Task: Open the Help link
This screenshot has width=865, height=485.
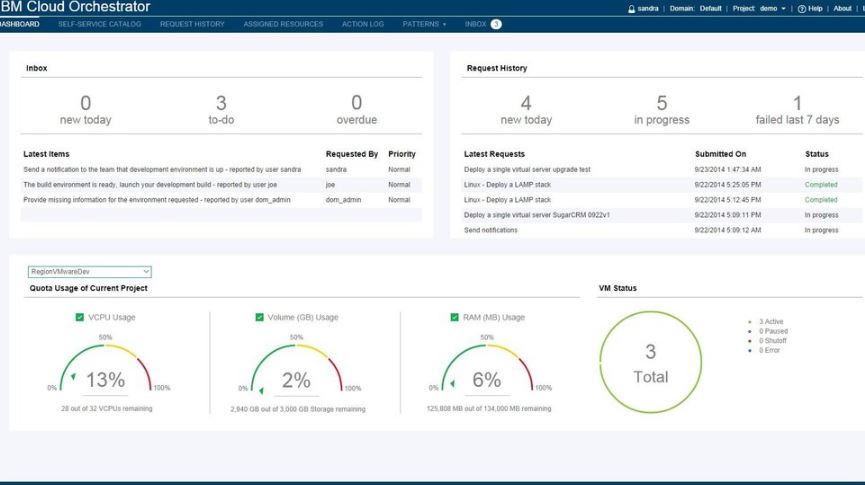Action: (815, 9)
